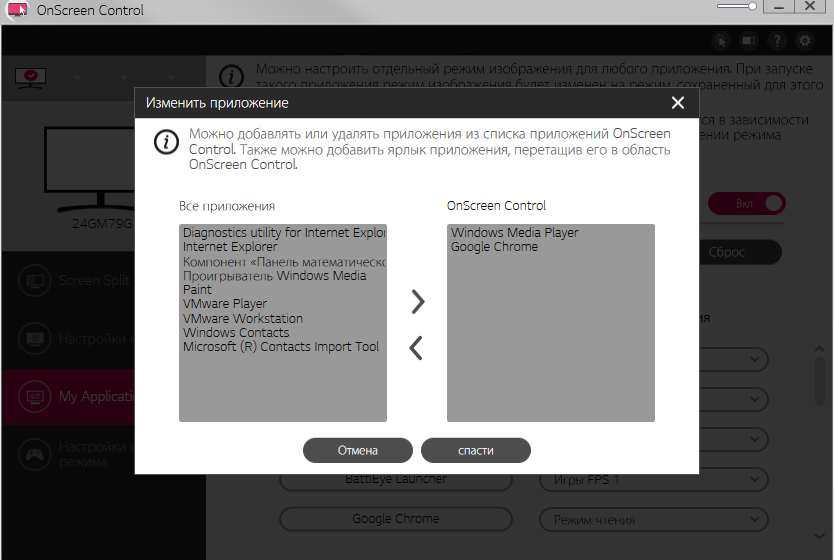834x560 pixels.
Task: Click the cursor pointer icon in top bar
Action: pos(721,40)
